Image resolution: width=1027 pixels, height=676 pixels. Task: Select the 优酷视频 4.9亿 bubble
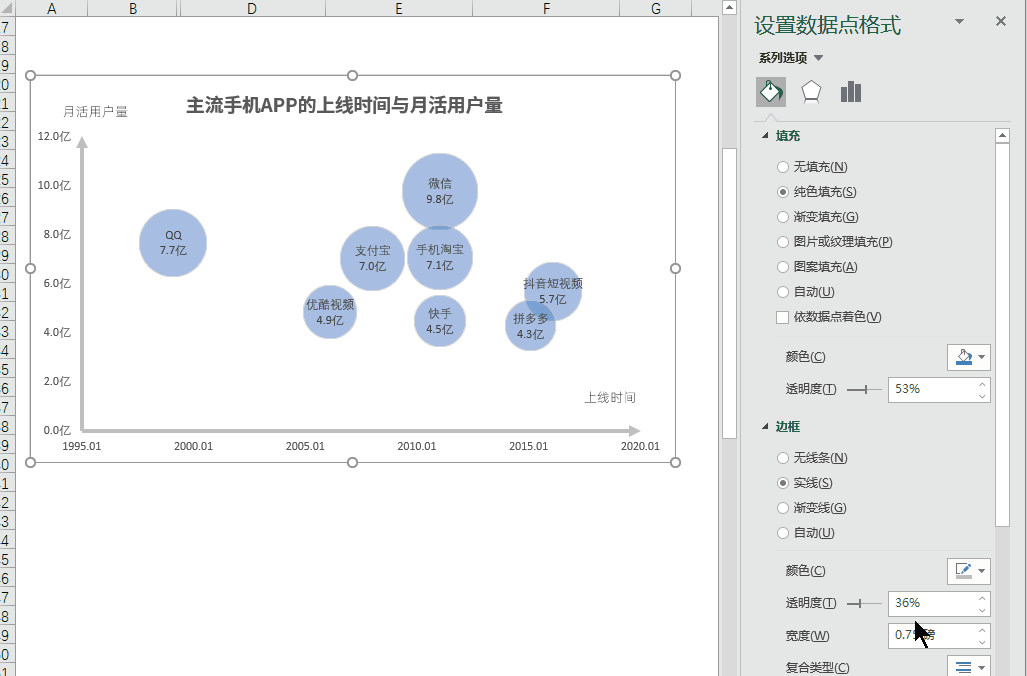(330, 312)
